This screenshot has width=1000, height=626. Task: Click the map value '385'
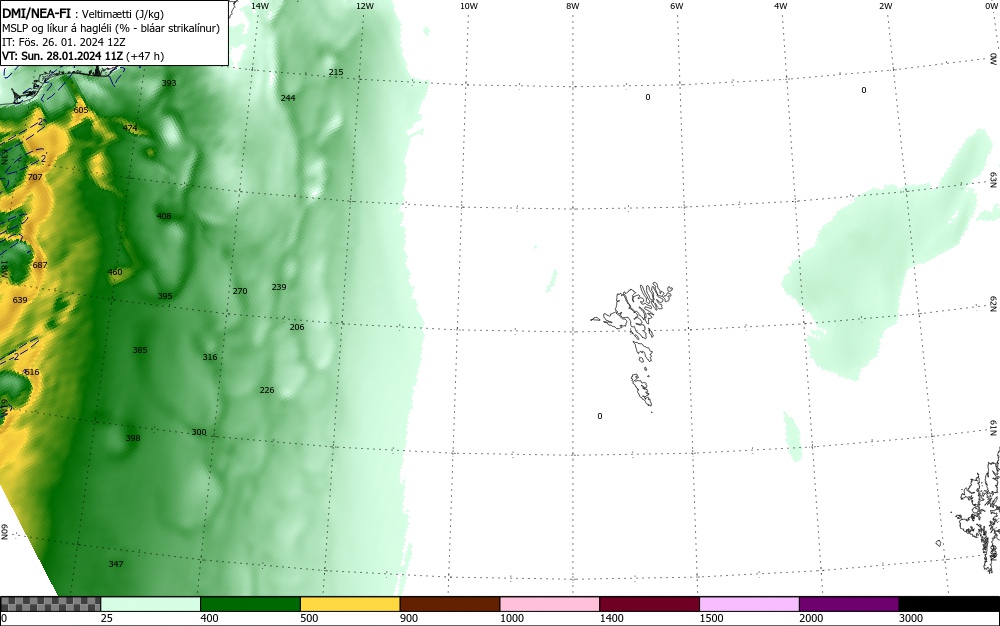[x=140, y=350]
